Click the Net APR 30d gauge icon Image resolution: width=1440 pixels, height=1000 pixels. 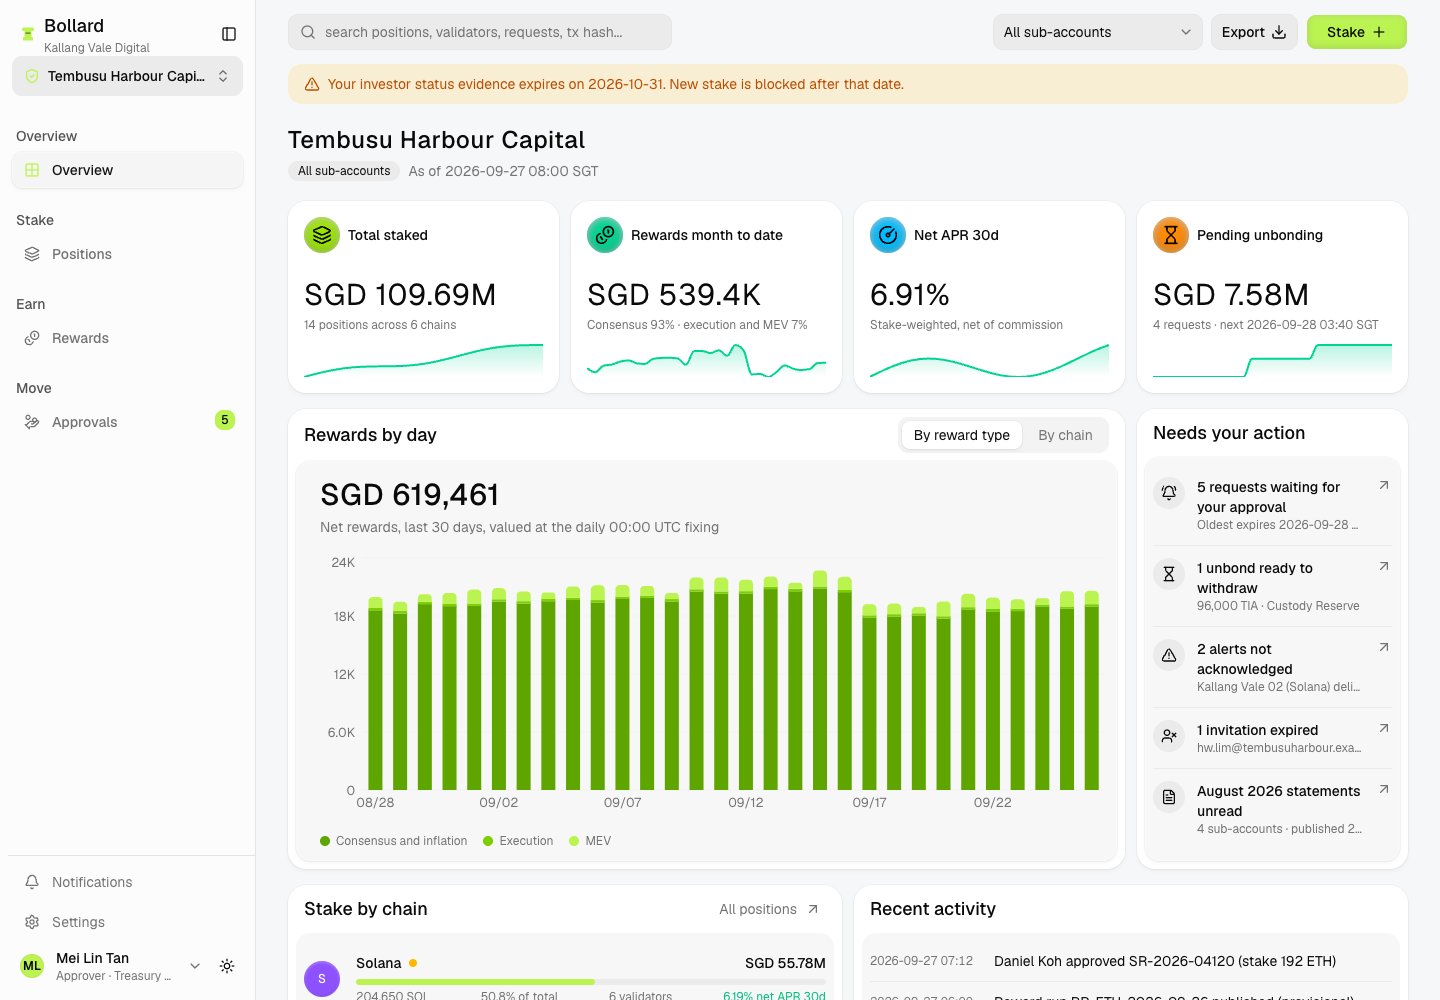point(888,235)
